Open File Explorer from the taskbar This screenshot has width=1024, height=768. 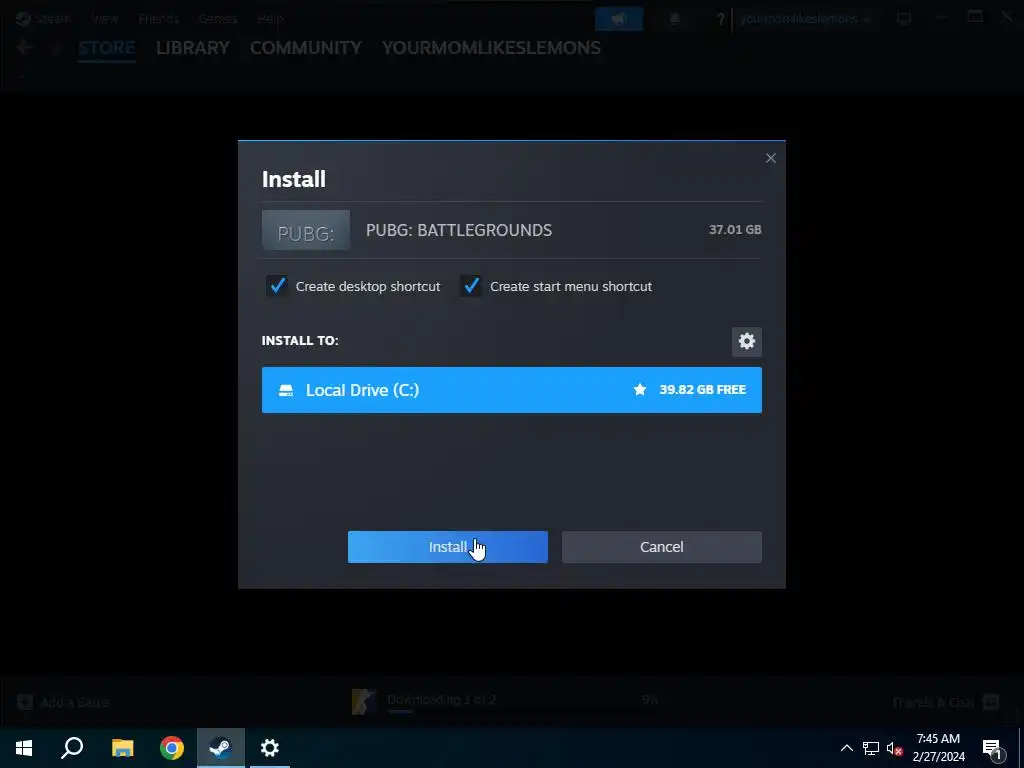point(122,748)
